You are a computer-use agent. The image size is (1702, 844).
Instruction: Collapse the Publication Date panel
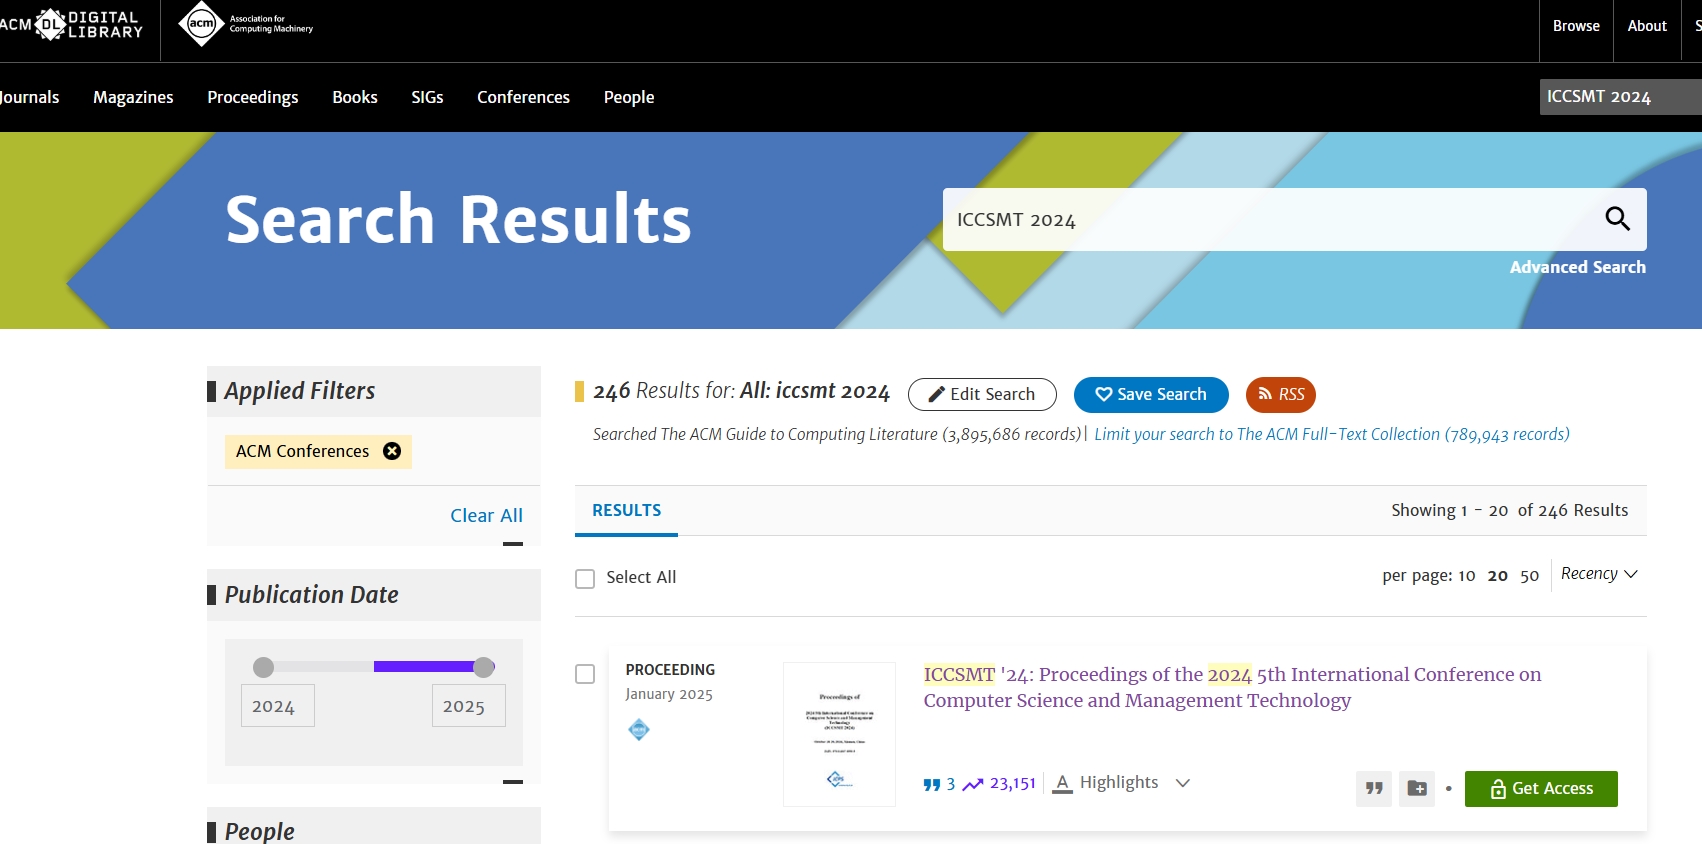coord(513,782)
